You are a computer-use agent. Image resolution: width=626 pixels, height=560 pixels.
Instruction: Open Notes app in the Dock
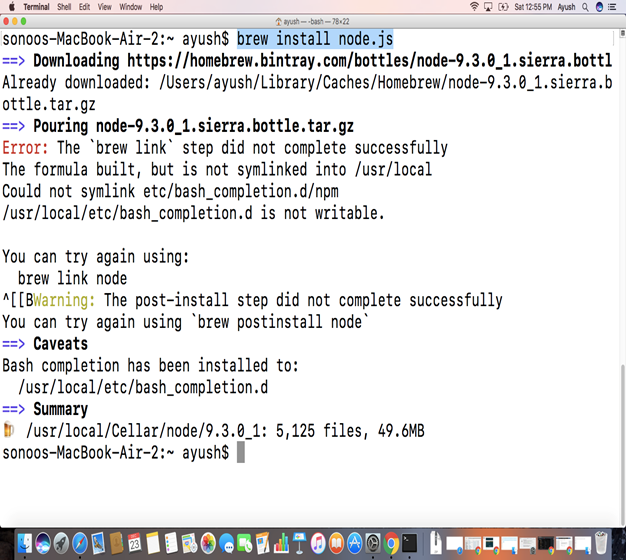click(x=153, y=544)
